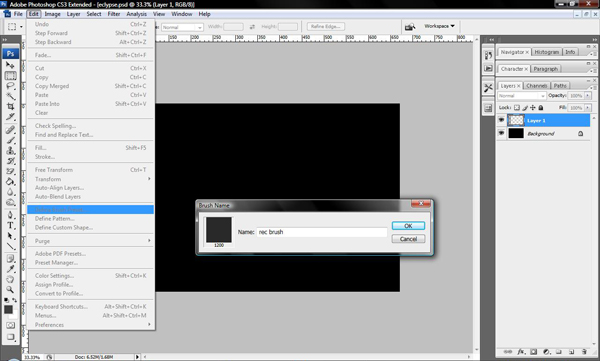Open the Tool Presets dock icon
The height and width of the screenshot is (361, 600).
488,88
